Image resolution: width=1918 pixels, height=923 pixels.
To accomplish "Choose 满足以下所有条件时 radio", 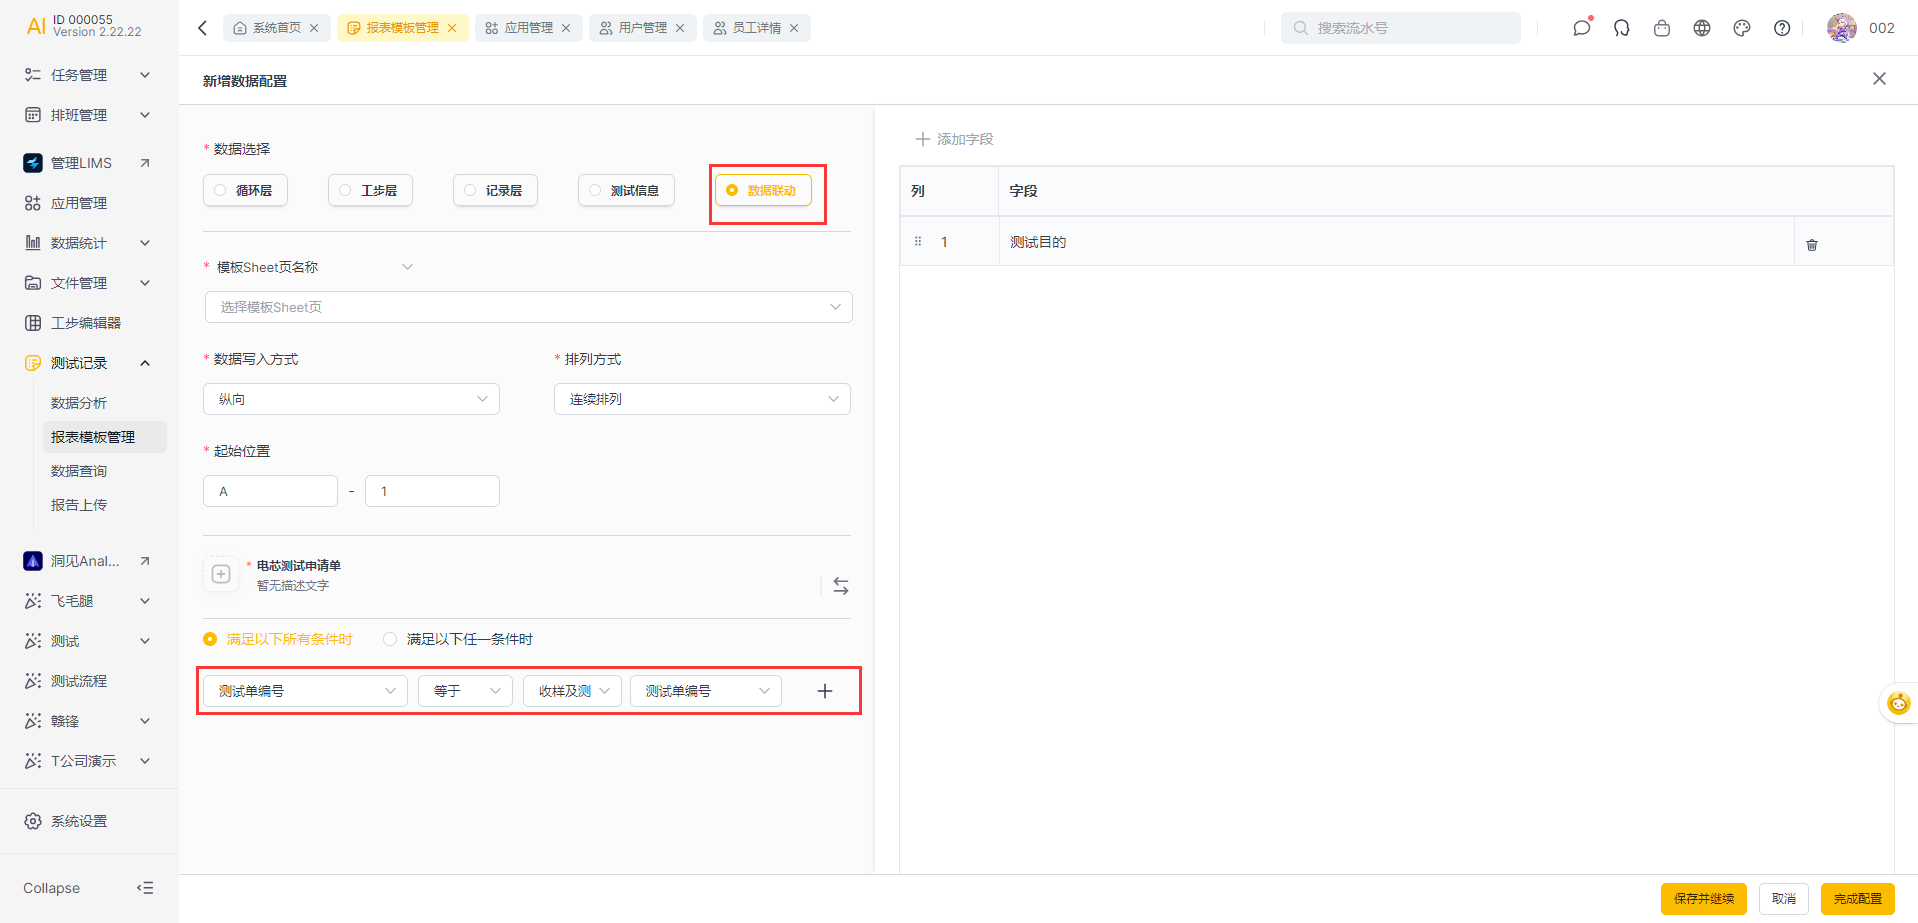I will click(x=278, y=639).
